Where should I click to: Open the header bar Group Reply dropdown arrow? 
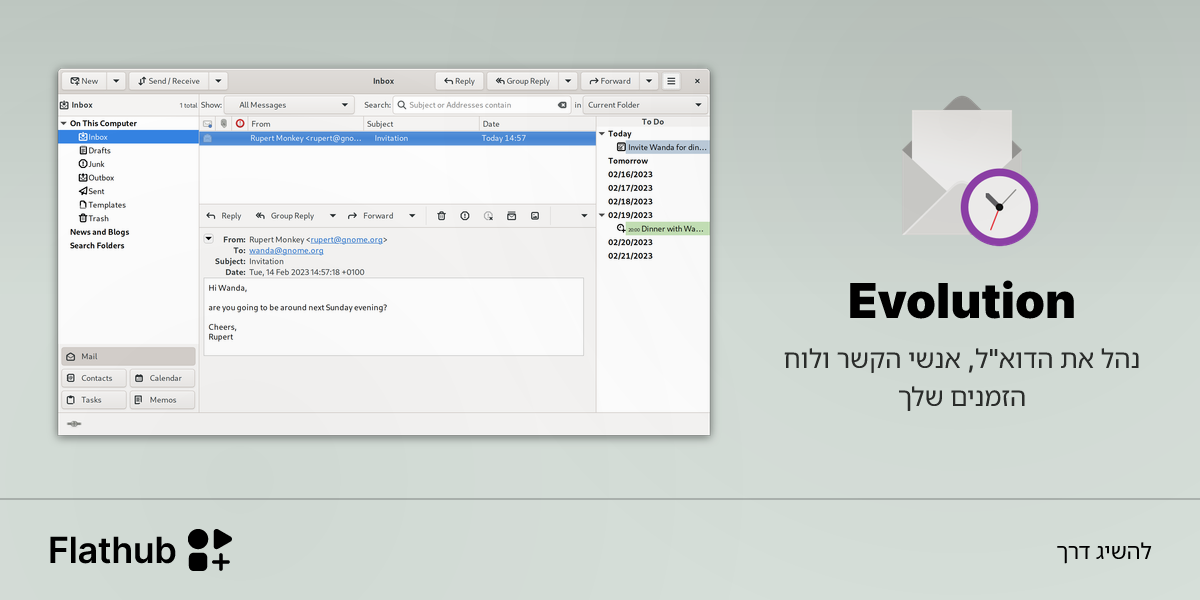tap(567, 81)
